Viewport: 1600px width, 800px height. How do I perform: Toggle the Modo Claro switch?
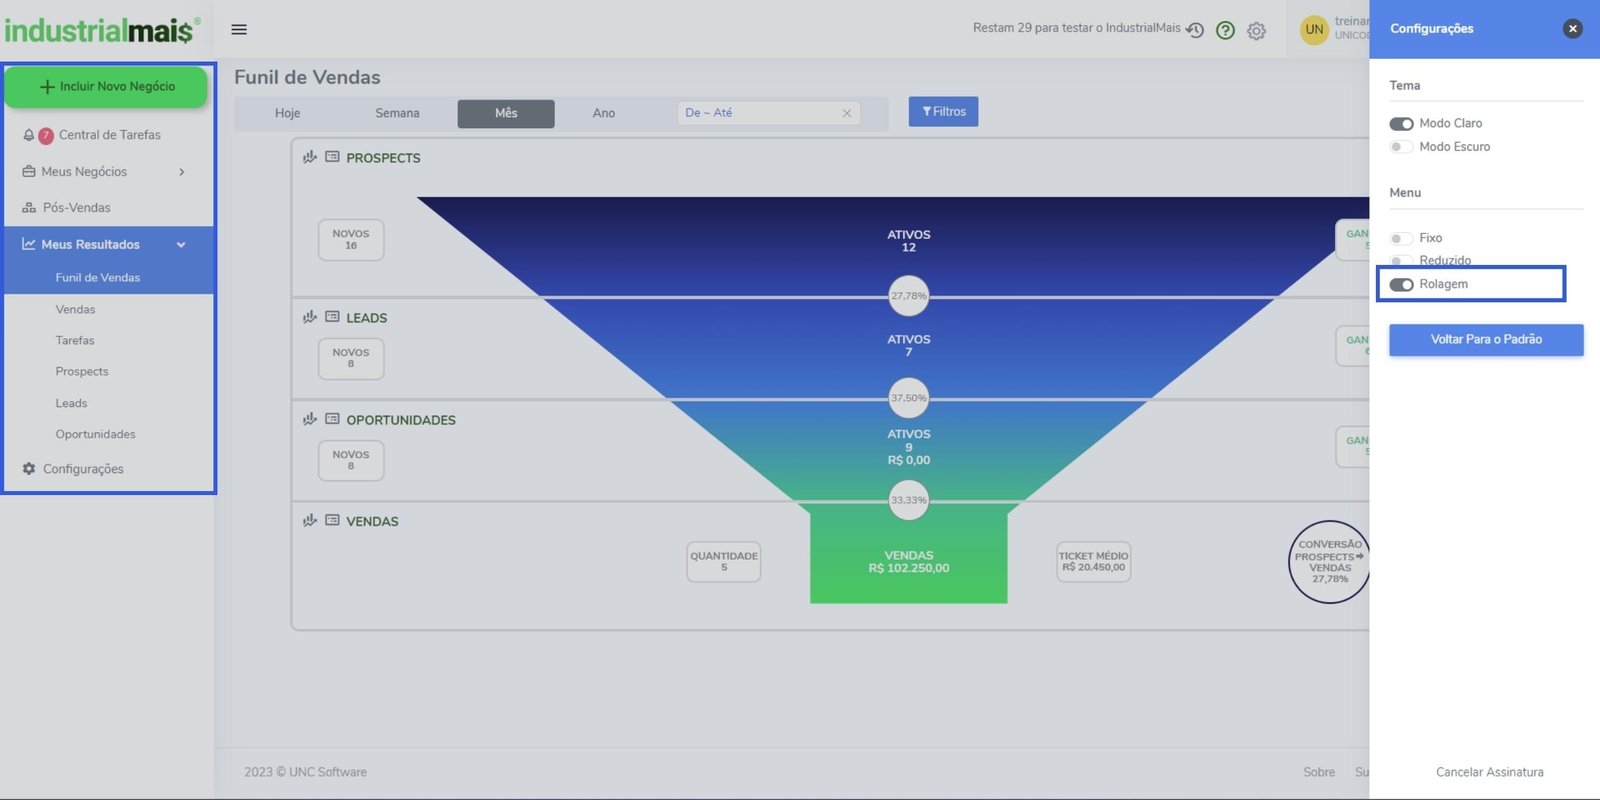coord(1401,124)
